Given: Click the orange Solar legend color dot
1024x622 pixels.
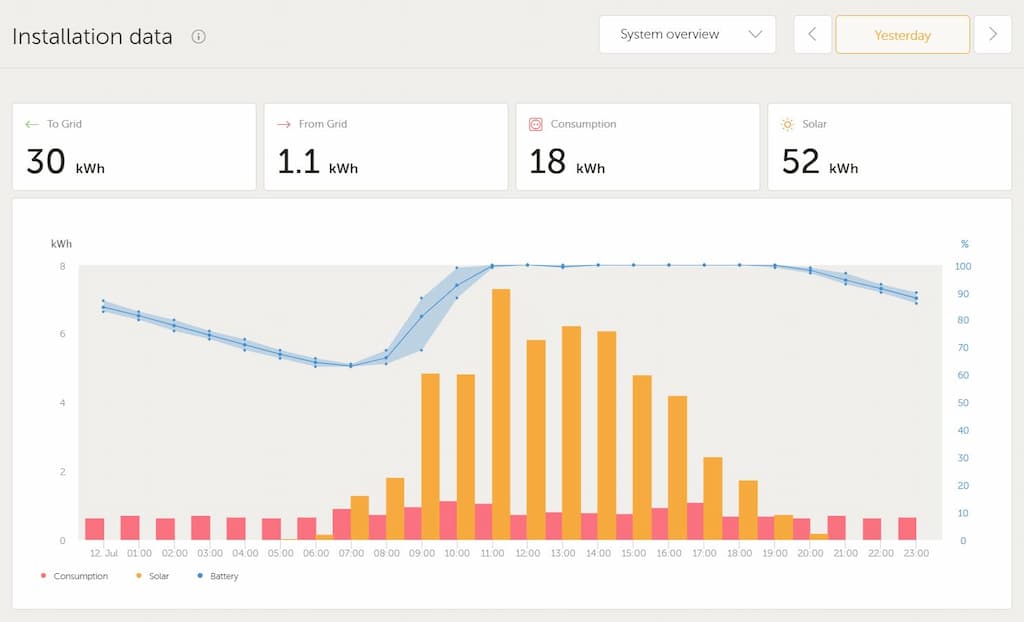Looking at the screenshot, I should (136, 576).
